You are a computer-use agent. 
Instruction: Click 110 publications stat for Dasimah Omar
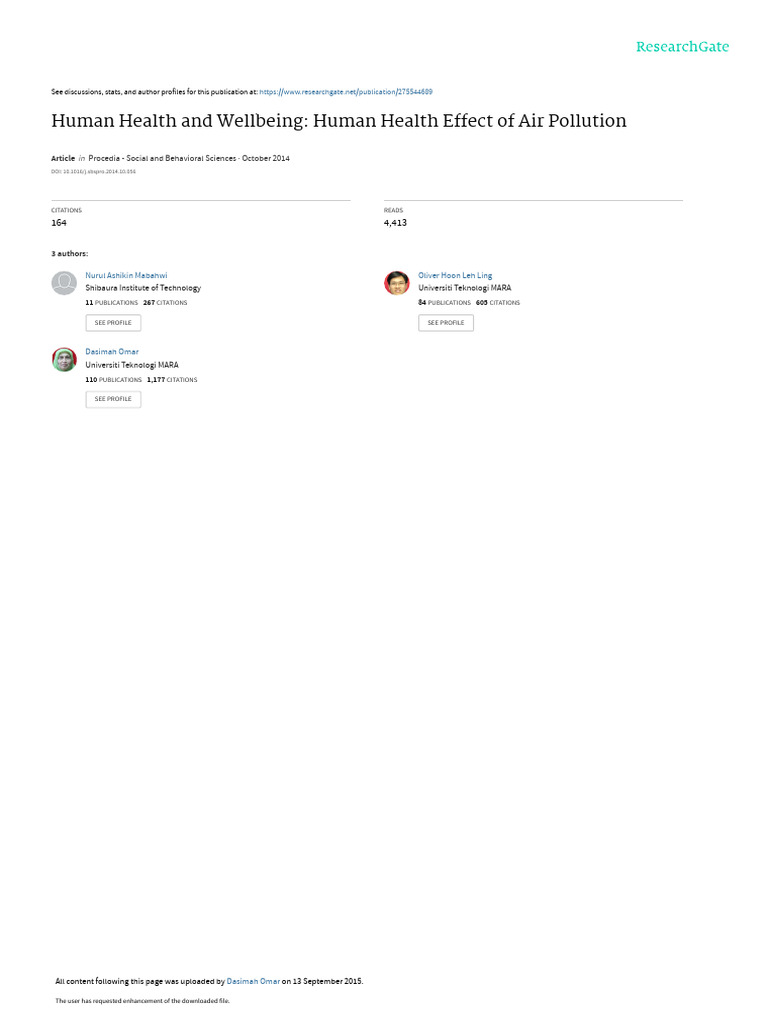pos(114,379)
